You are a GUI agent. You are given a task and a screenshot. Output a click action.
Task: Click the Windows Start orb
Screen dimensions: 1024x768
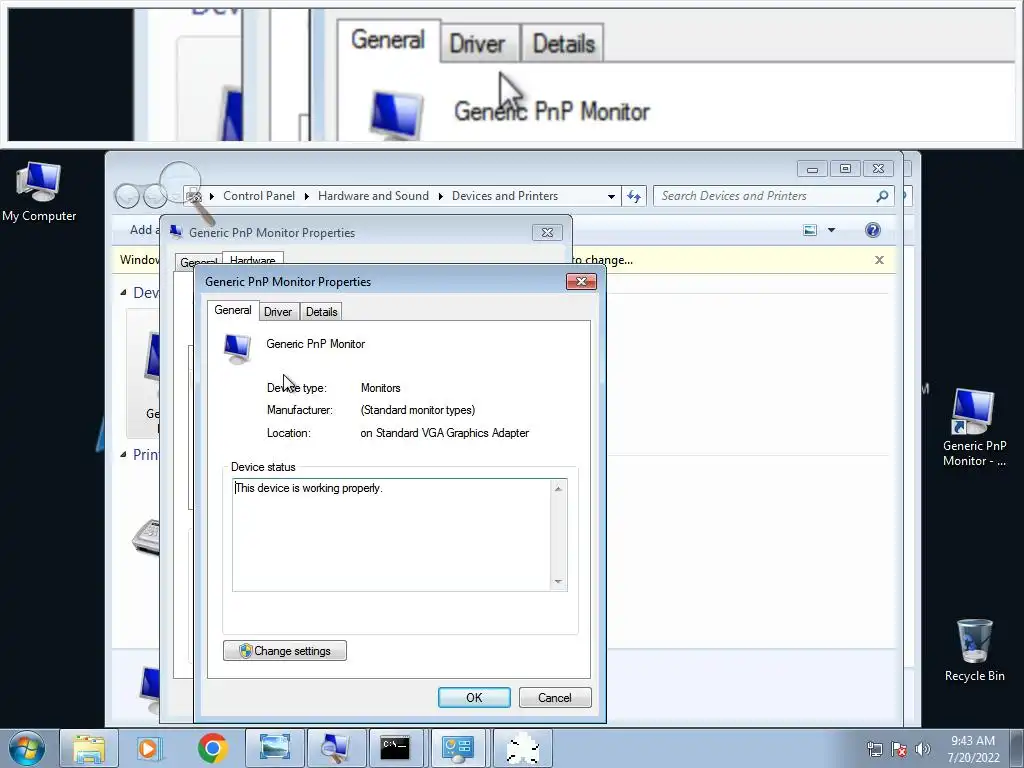click(x=27, y=748)
